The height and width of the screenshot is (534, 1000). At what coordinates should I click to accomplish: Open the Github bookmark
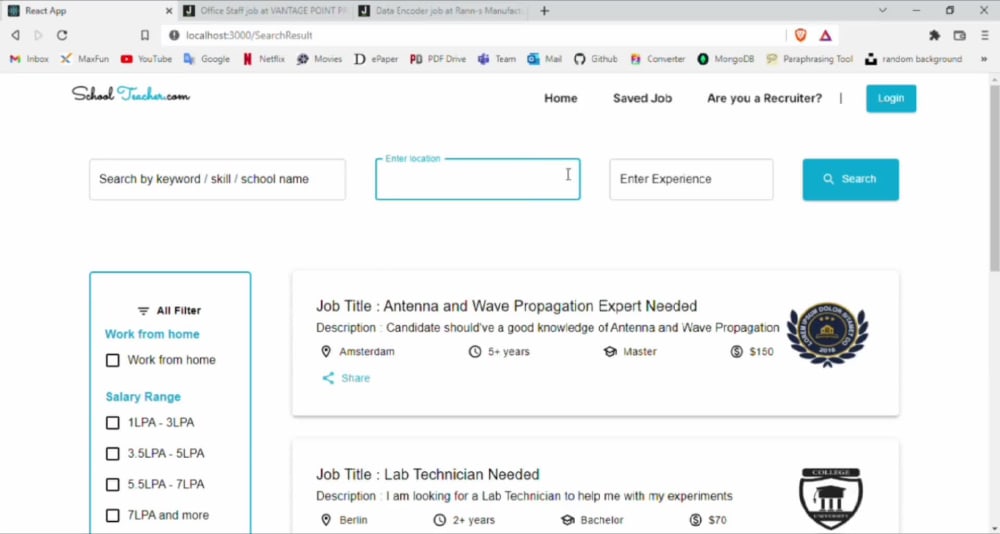(596, 59)
